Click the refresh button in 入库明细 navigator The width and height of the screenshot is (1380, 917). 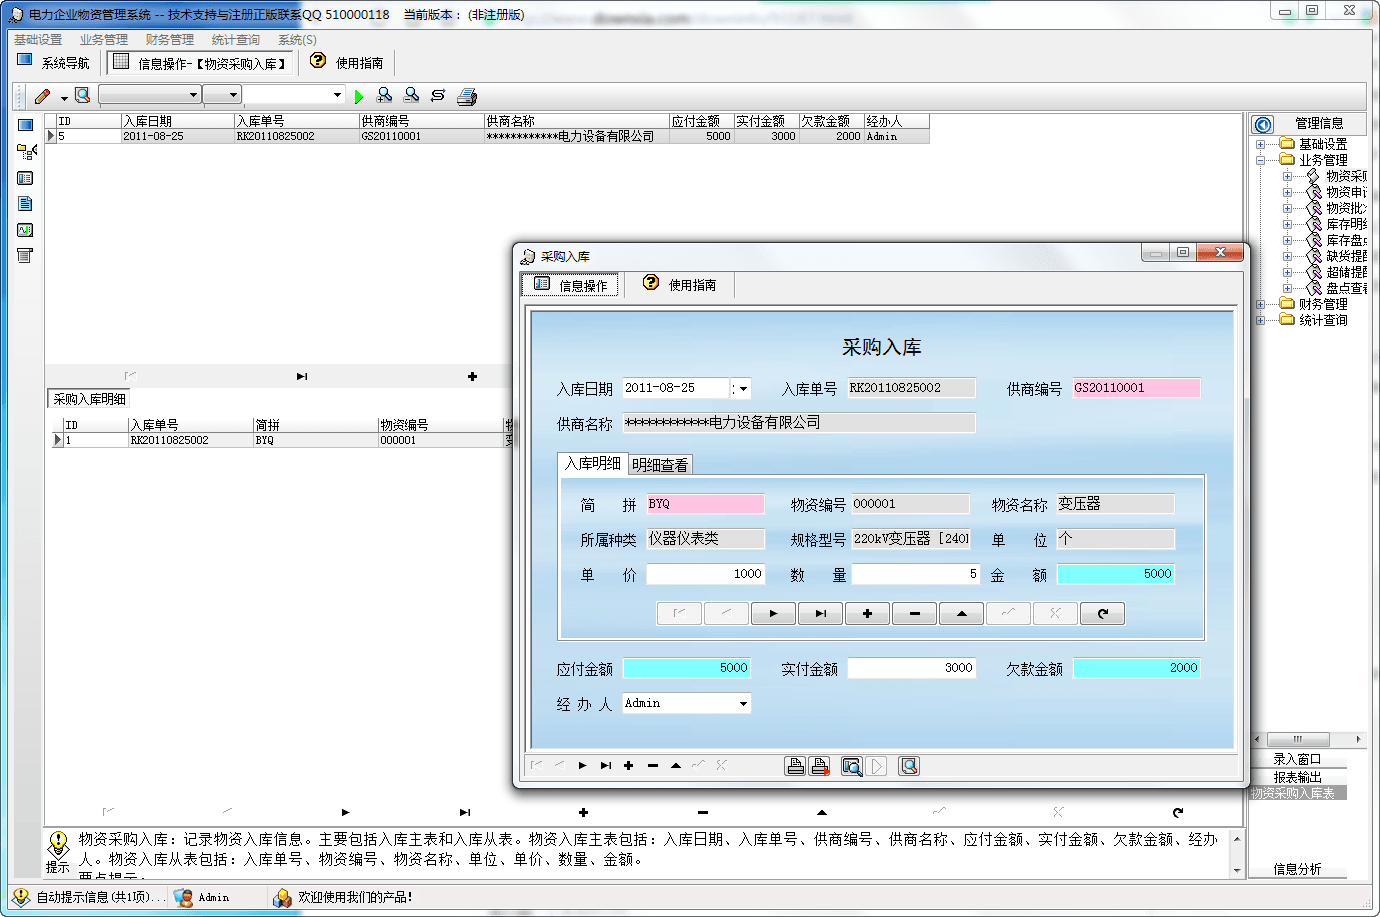1103,614
